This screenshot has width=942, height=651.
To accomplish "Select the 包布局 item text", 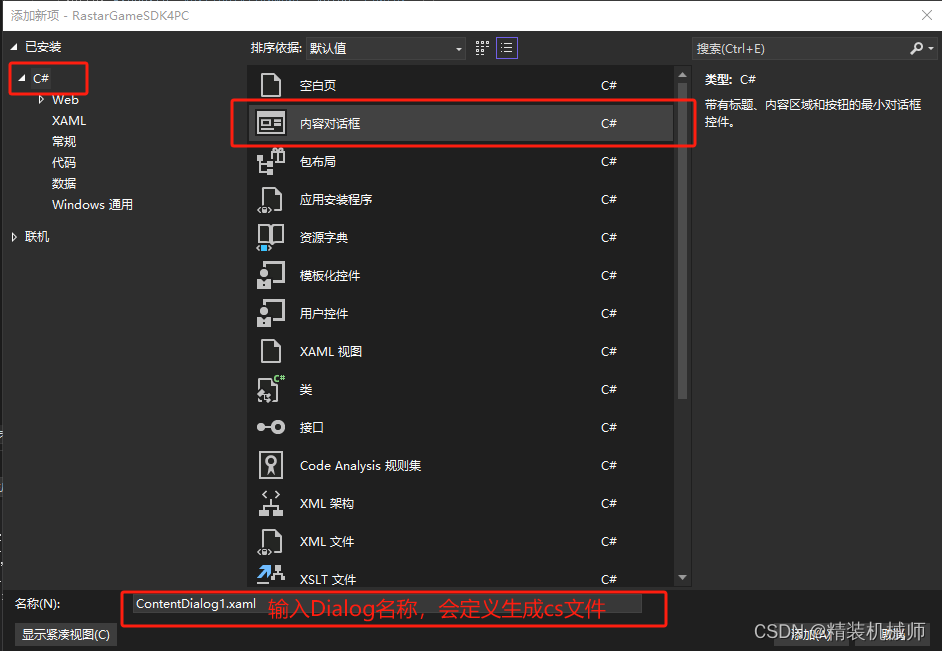I will (x=318, y=162).
